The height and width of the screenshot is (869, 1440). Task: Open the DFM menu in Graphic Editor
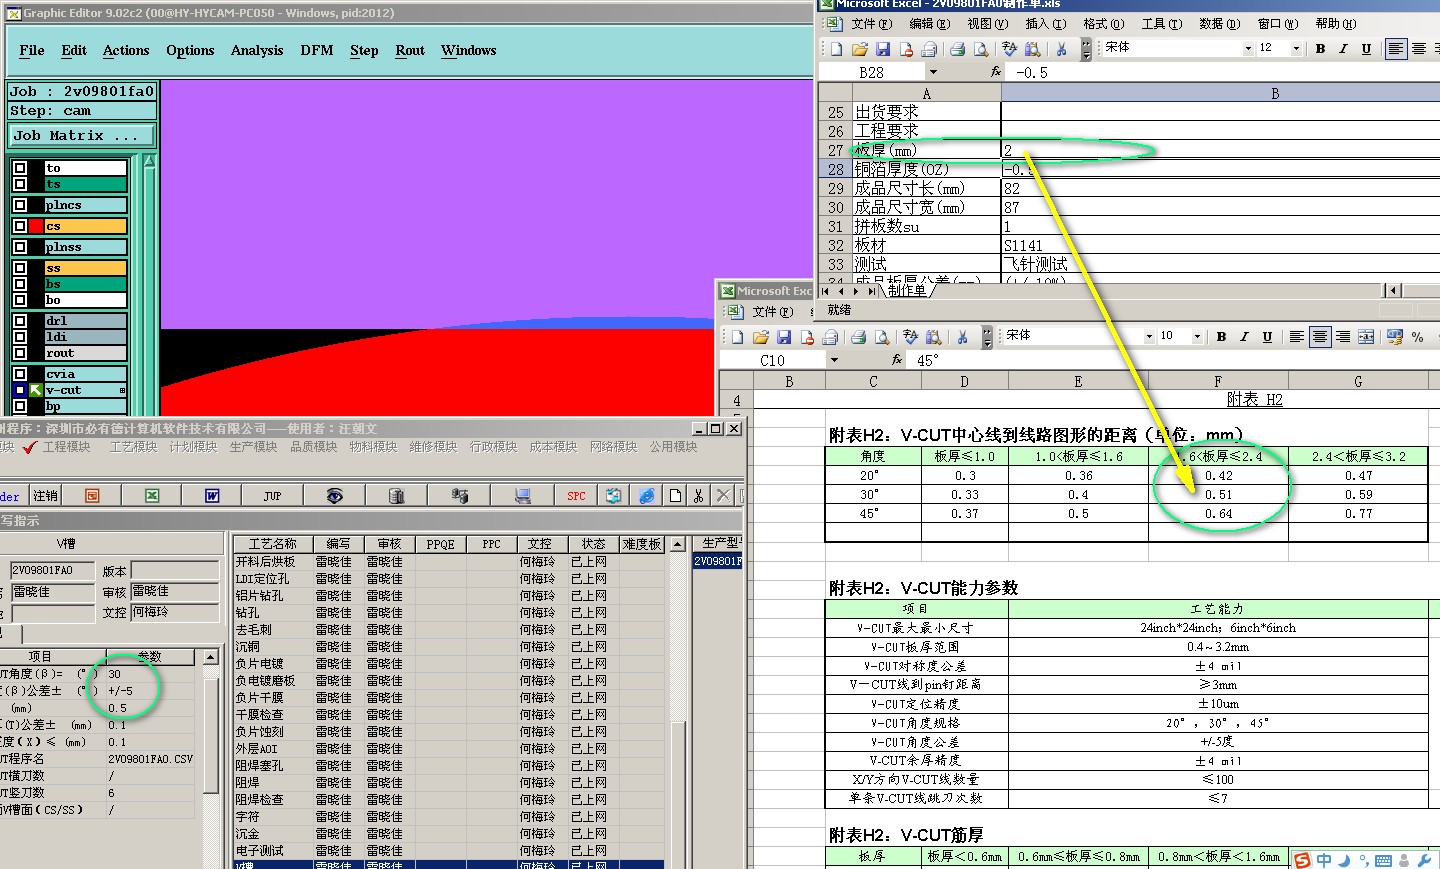tap(317, 51)
